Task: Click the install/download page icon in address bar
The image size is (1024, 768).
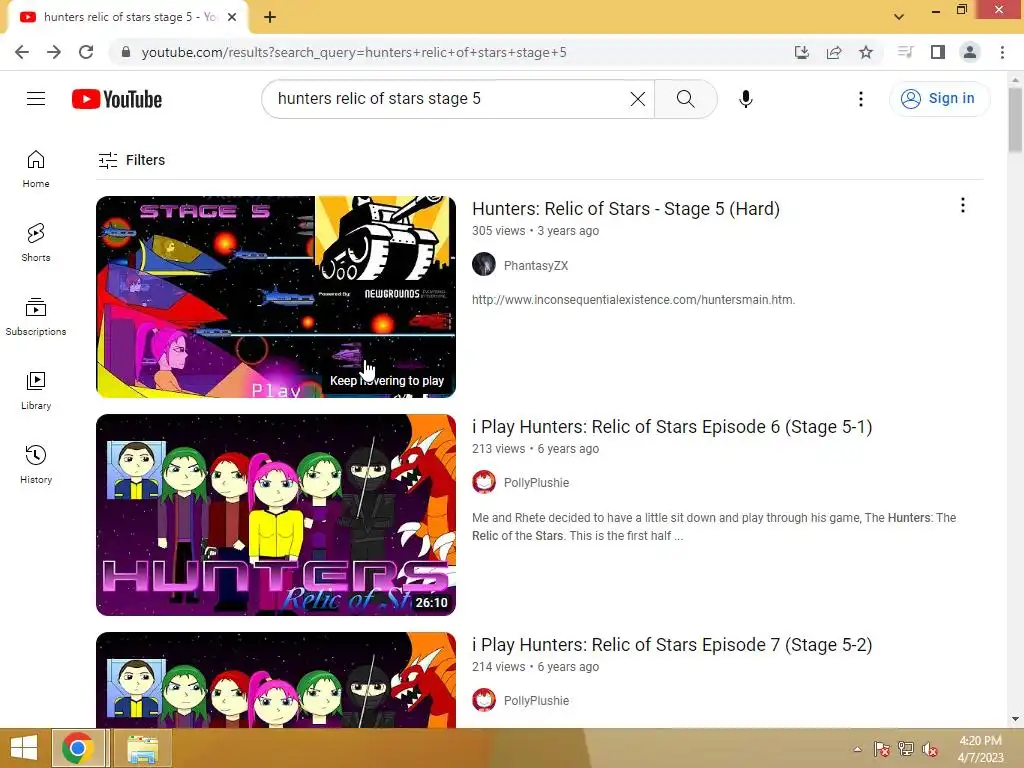Action: 802,52
